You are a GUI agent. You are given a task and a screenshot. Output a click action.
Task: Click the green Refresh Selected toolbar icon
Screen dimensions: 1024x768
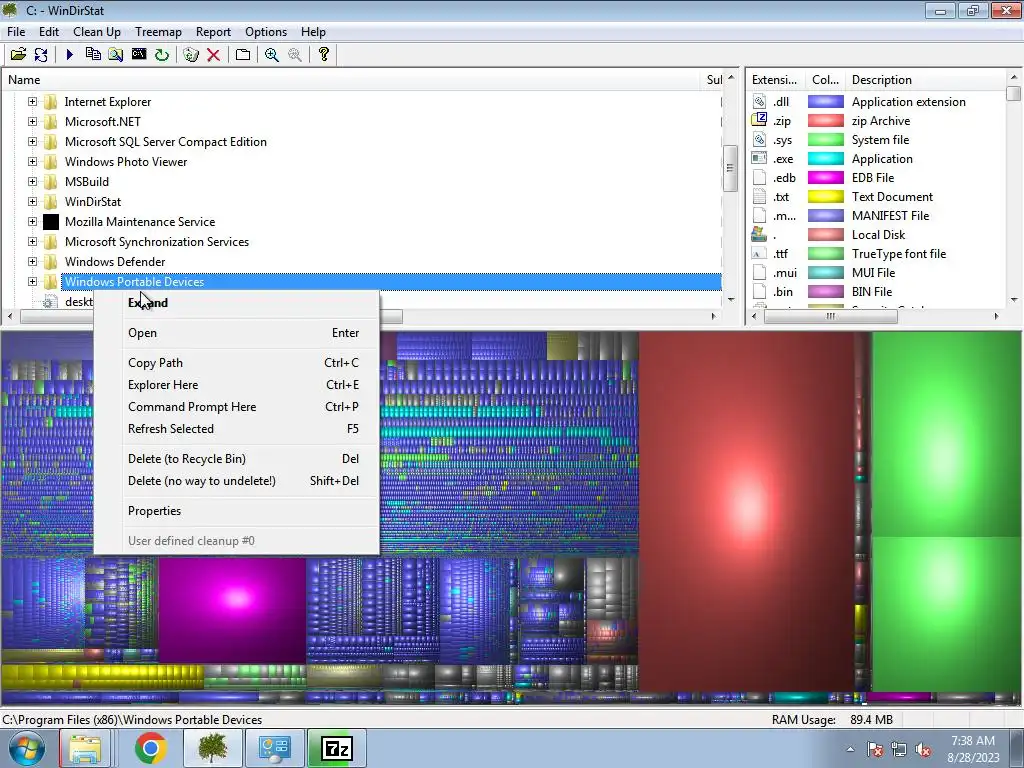(161, 55)
